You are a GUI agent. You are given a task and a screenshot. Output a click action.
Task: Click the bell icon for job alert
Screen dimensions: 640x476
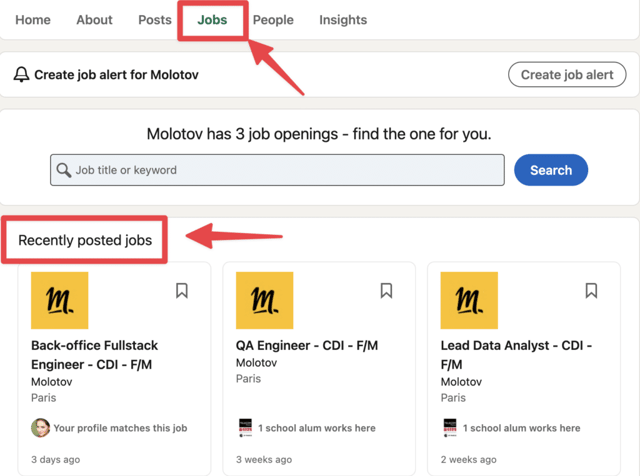21,74
